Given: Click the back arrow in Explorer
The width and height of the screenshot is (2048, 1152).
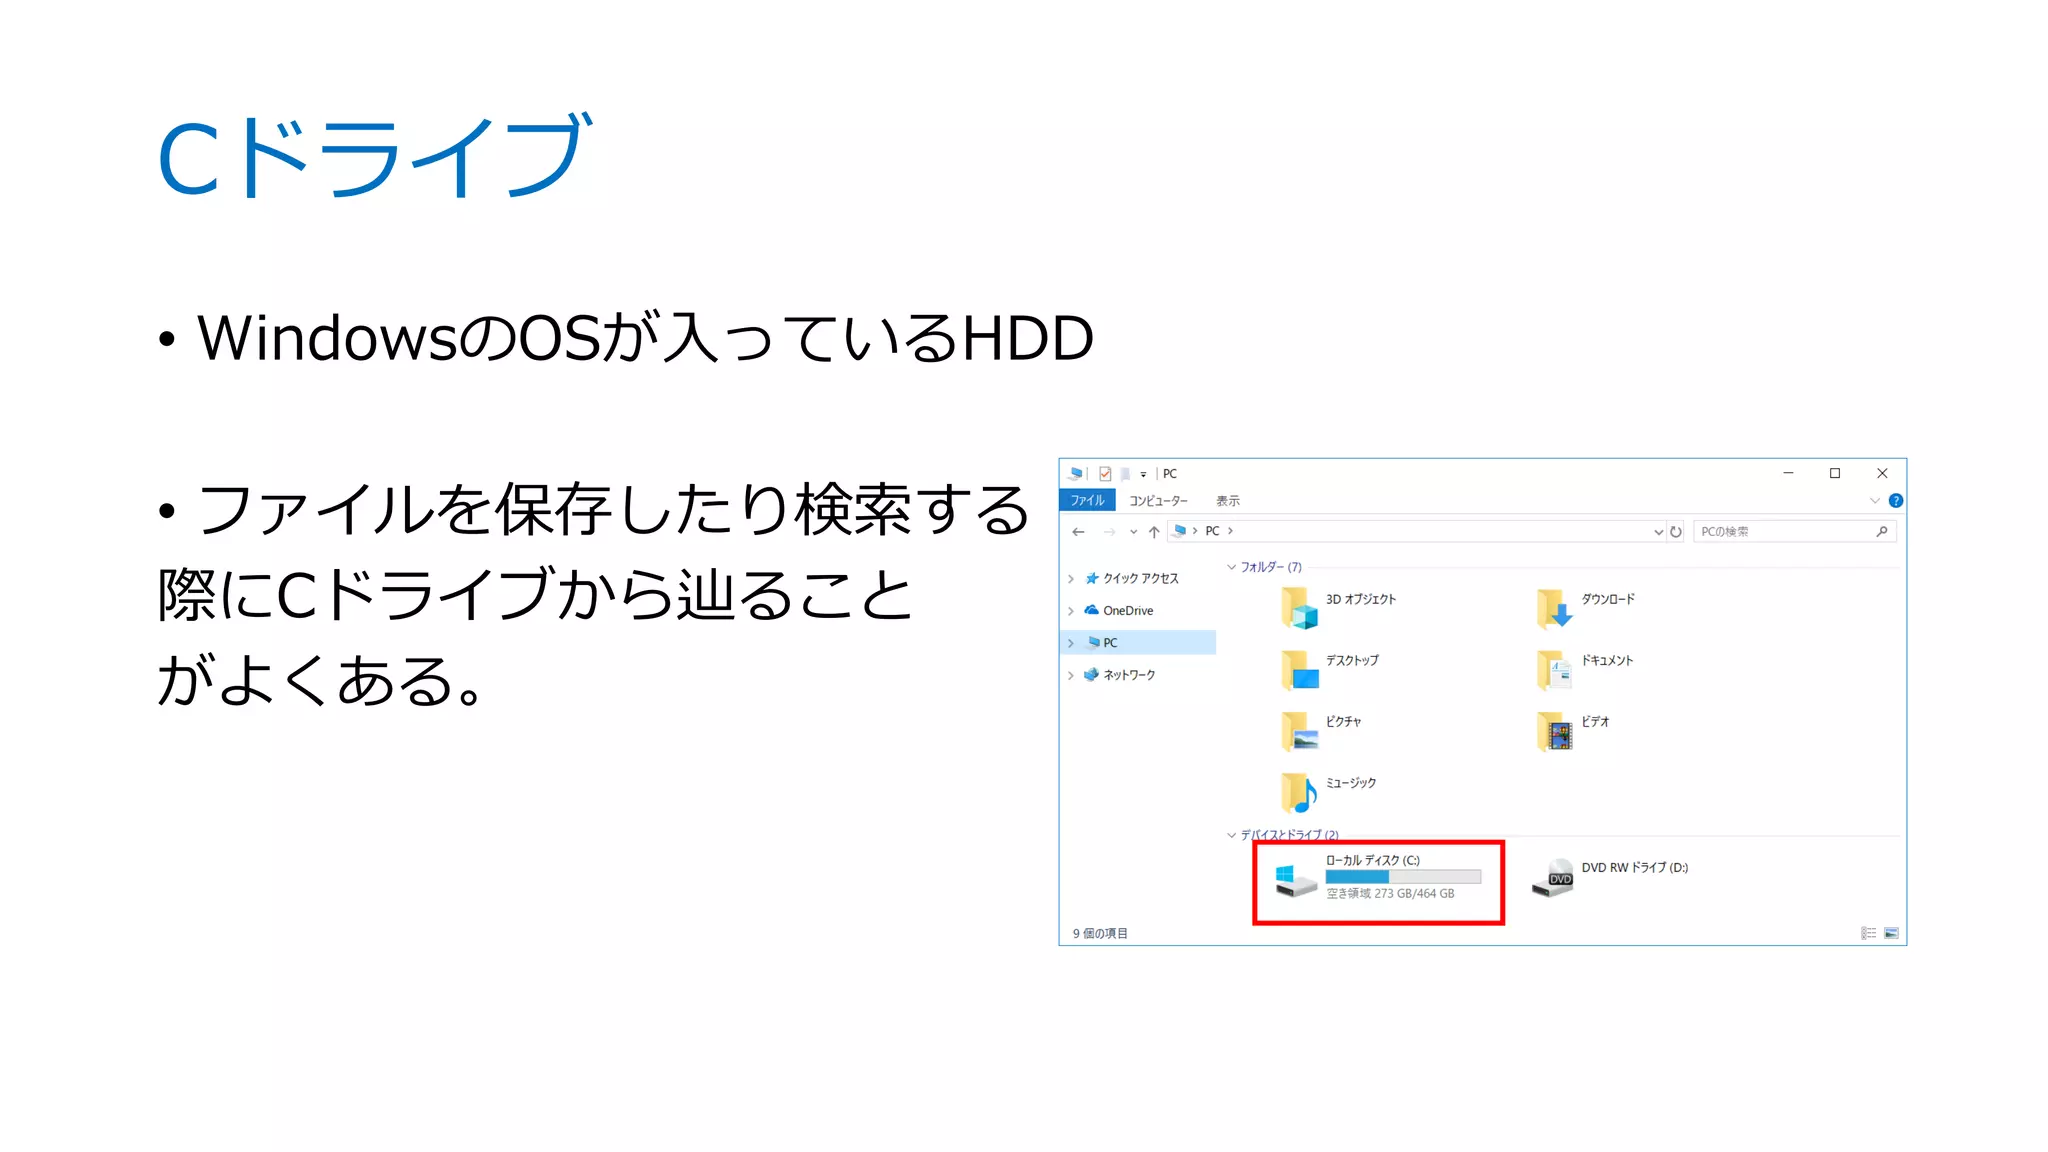Looking at the screenshot, I should [1078, 532].
